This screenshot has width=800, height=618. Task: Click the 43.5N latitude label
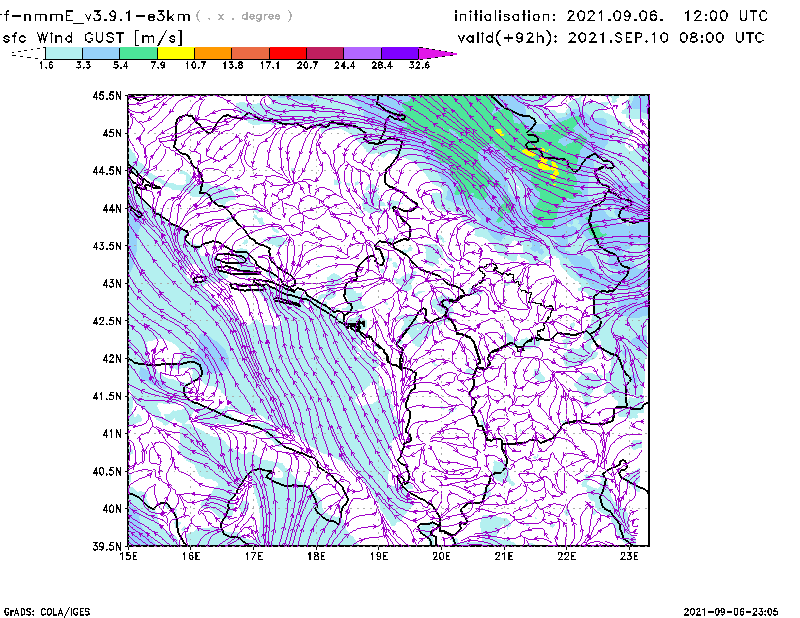tap(107, 246)
